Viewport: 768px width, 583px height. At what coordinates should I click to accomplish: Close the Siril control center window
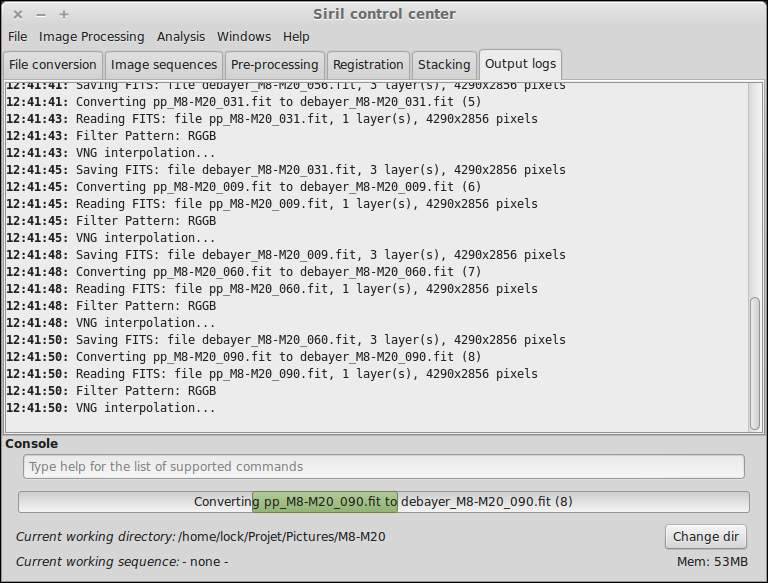click(x=18, y=14)
